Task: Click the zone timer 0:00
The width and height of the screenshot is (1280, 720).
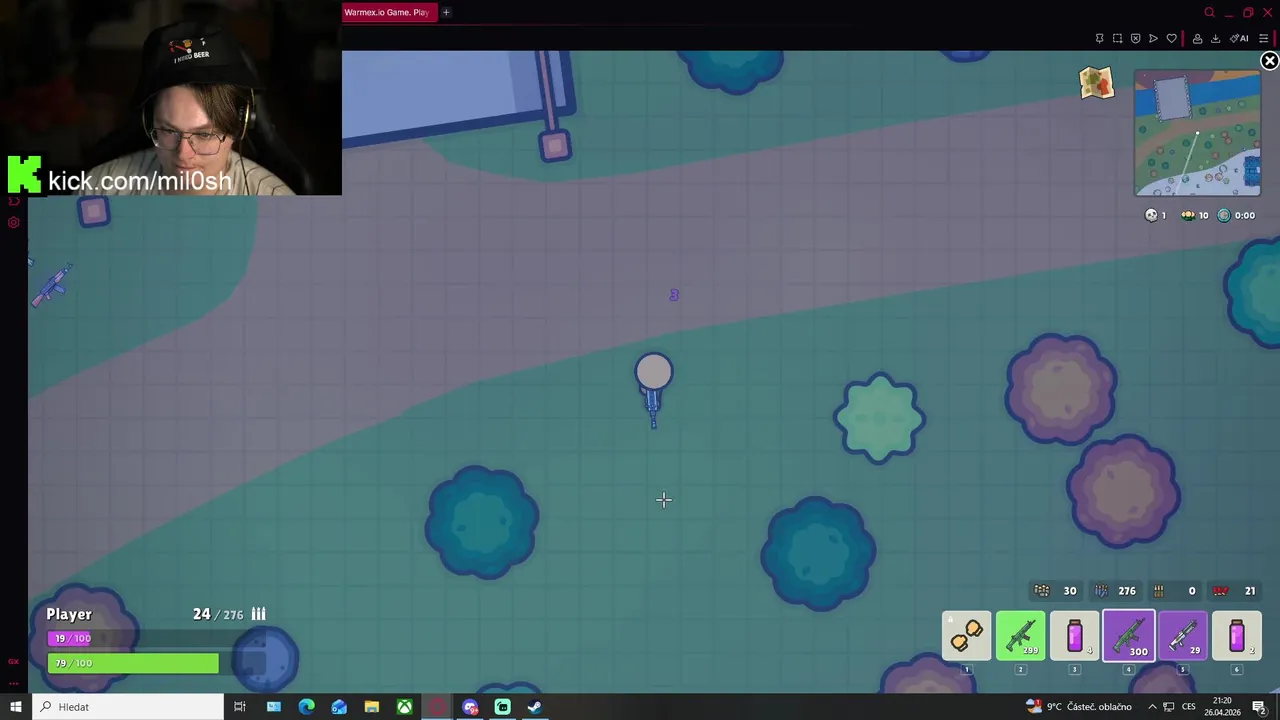Action: [1236, 215]
